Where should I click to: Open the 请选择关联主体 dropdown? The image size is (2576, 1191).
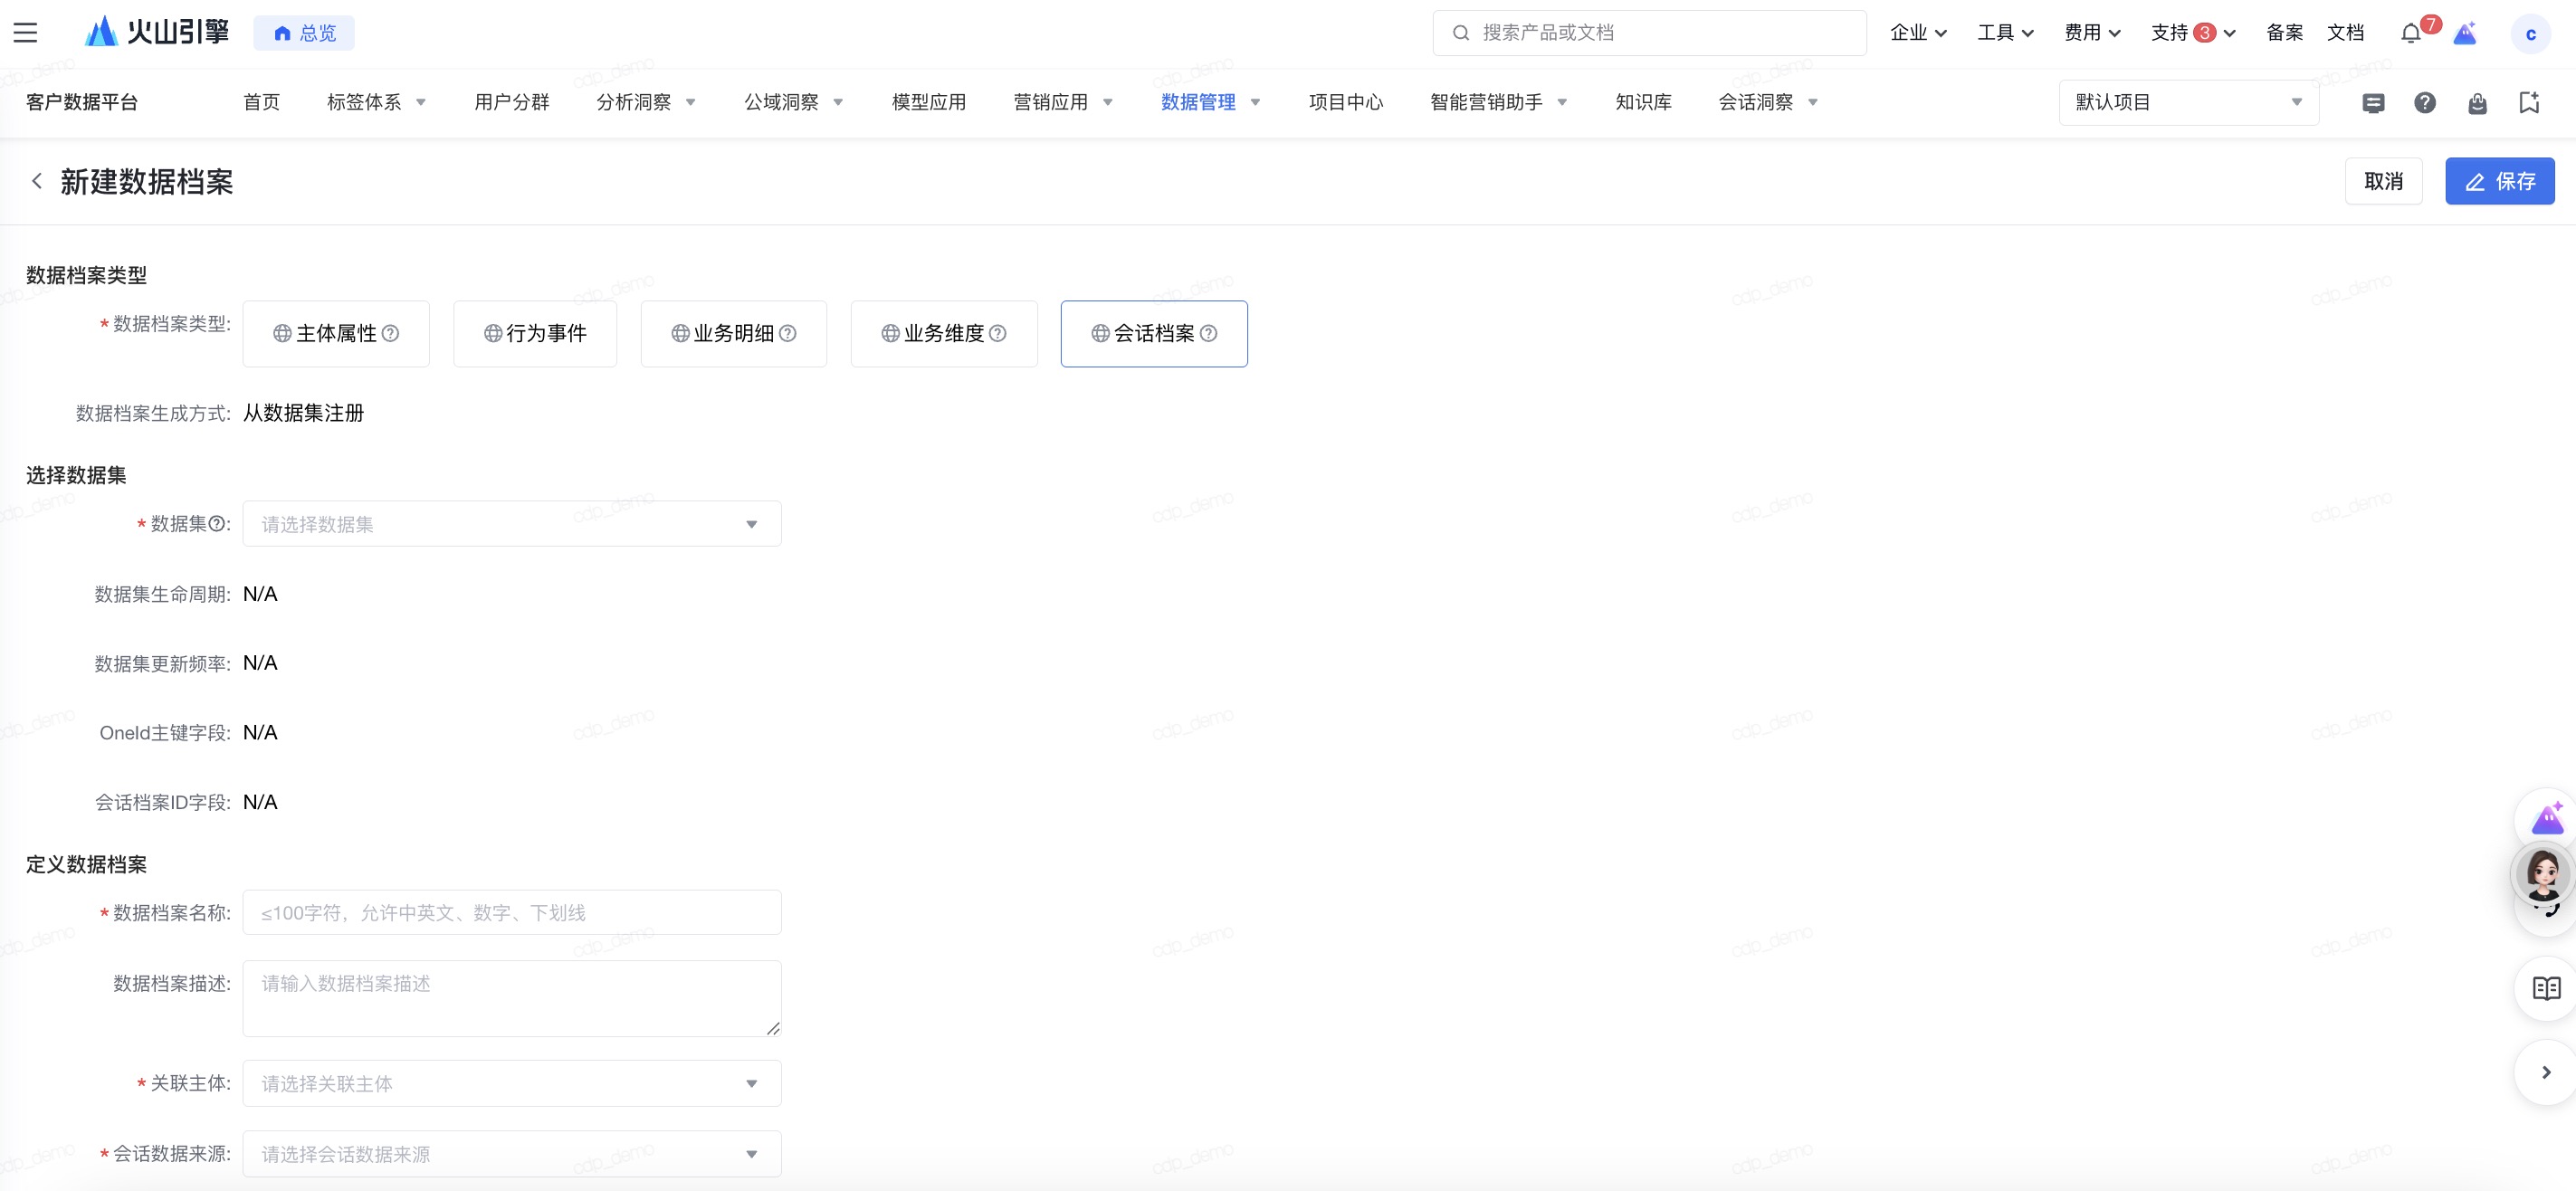511,1084
